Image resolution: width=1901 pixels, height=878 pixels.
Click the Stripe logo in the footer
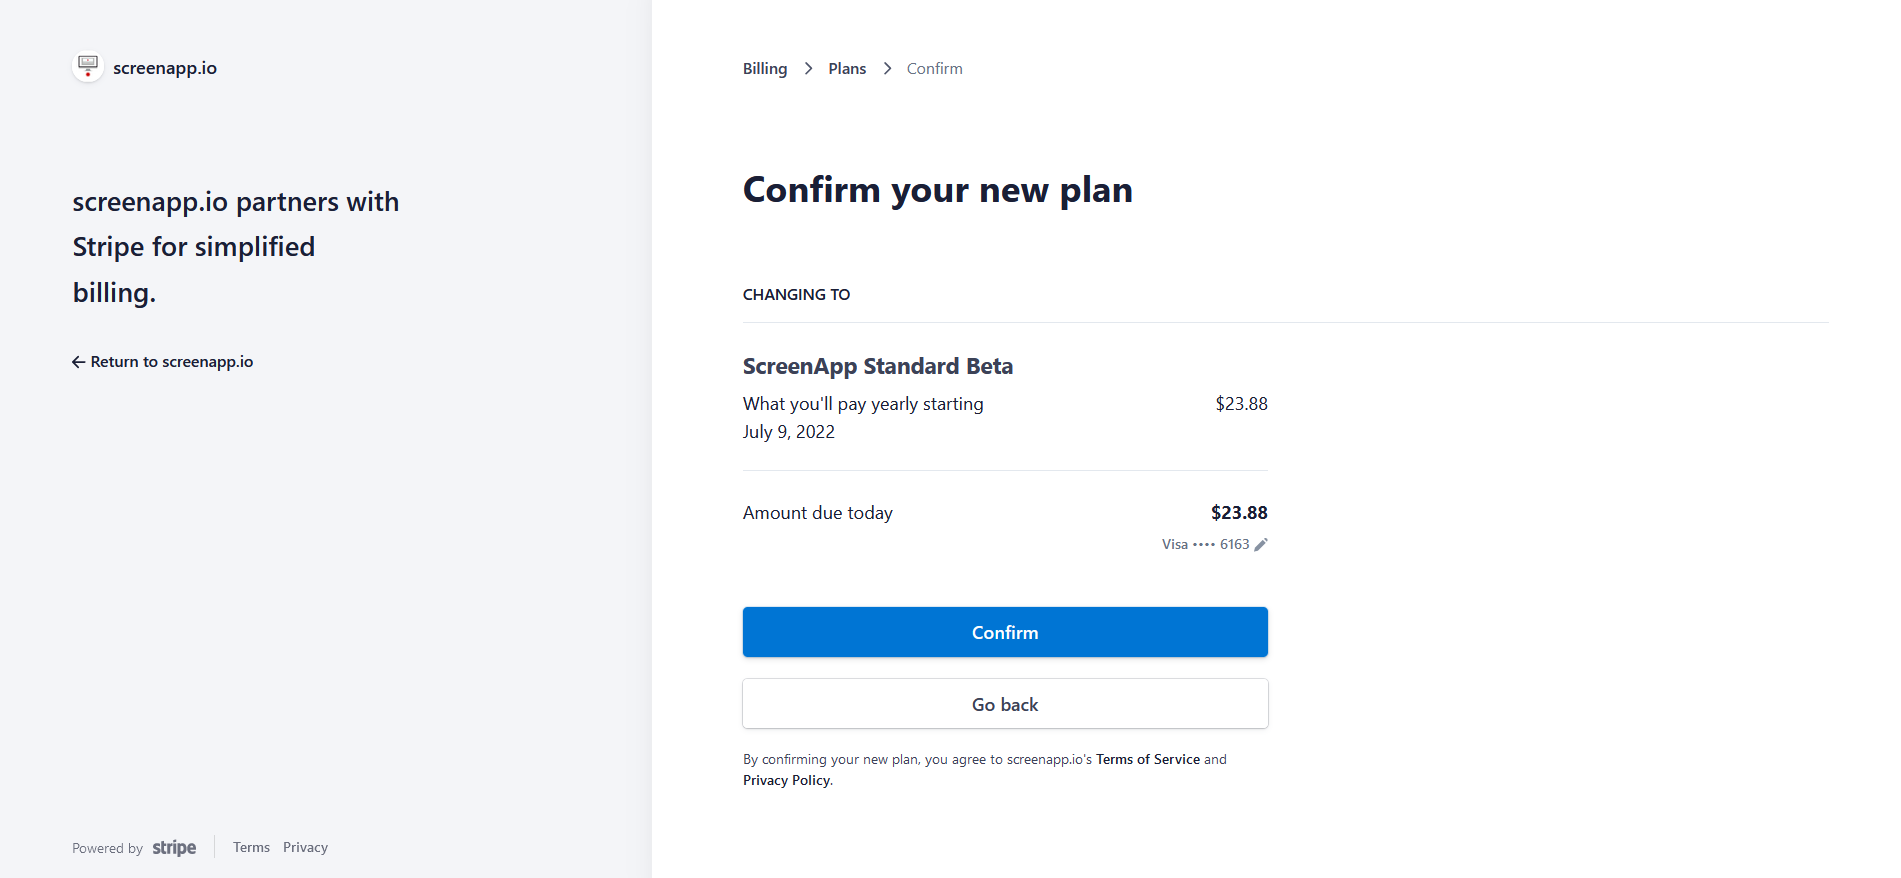pyautogui.click(x=174, y=848)
